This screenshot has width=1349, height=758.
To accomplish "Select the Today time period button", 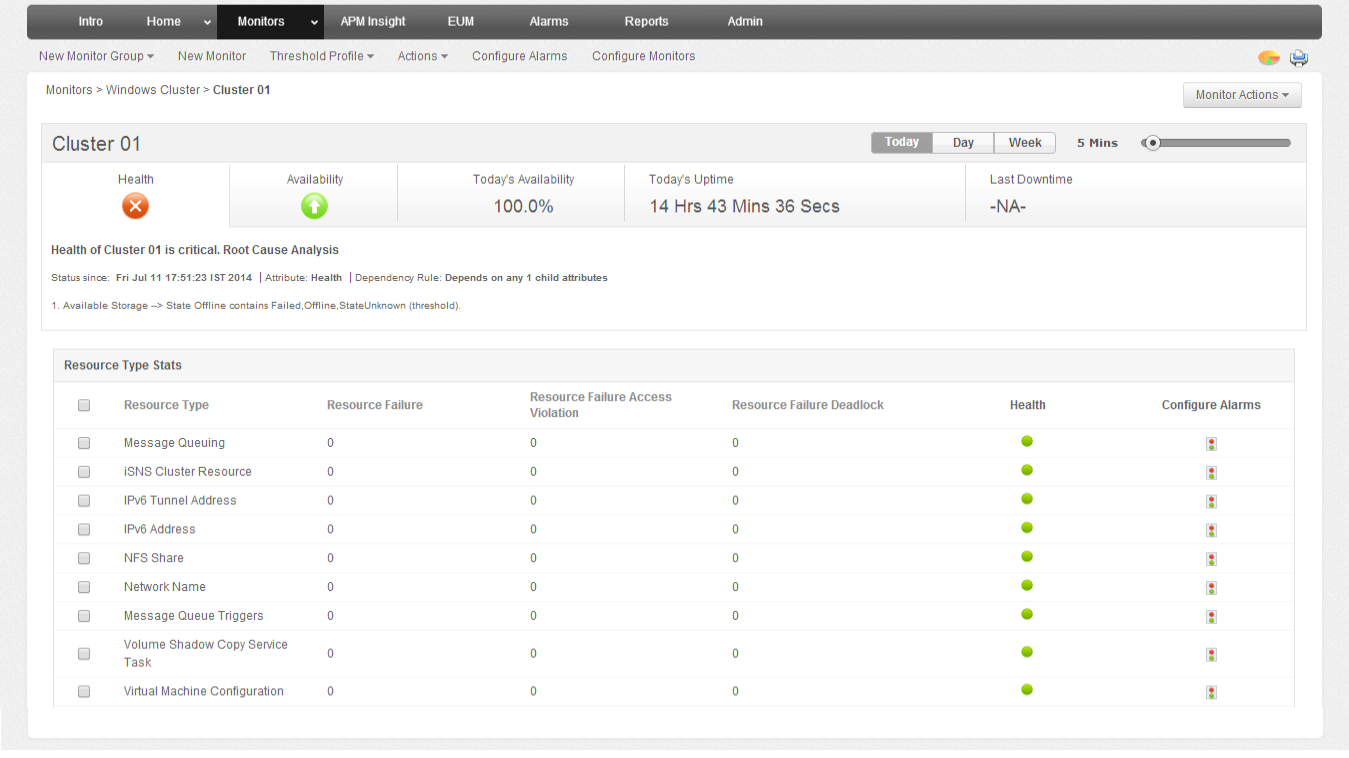I will tap(902, 142).
